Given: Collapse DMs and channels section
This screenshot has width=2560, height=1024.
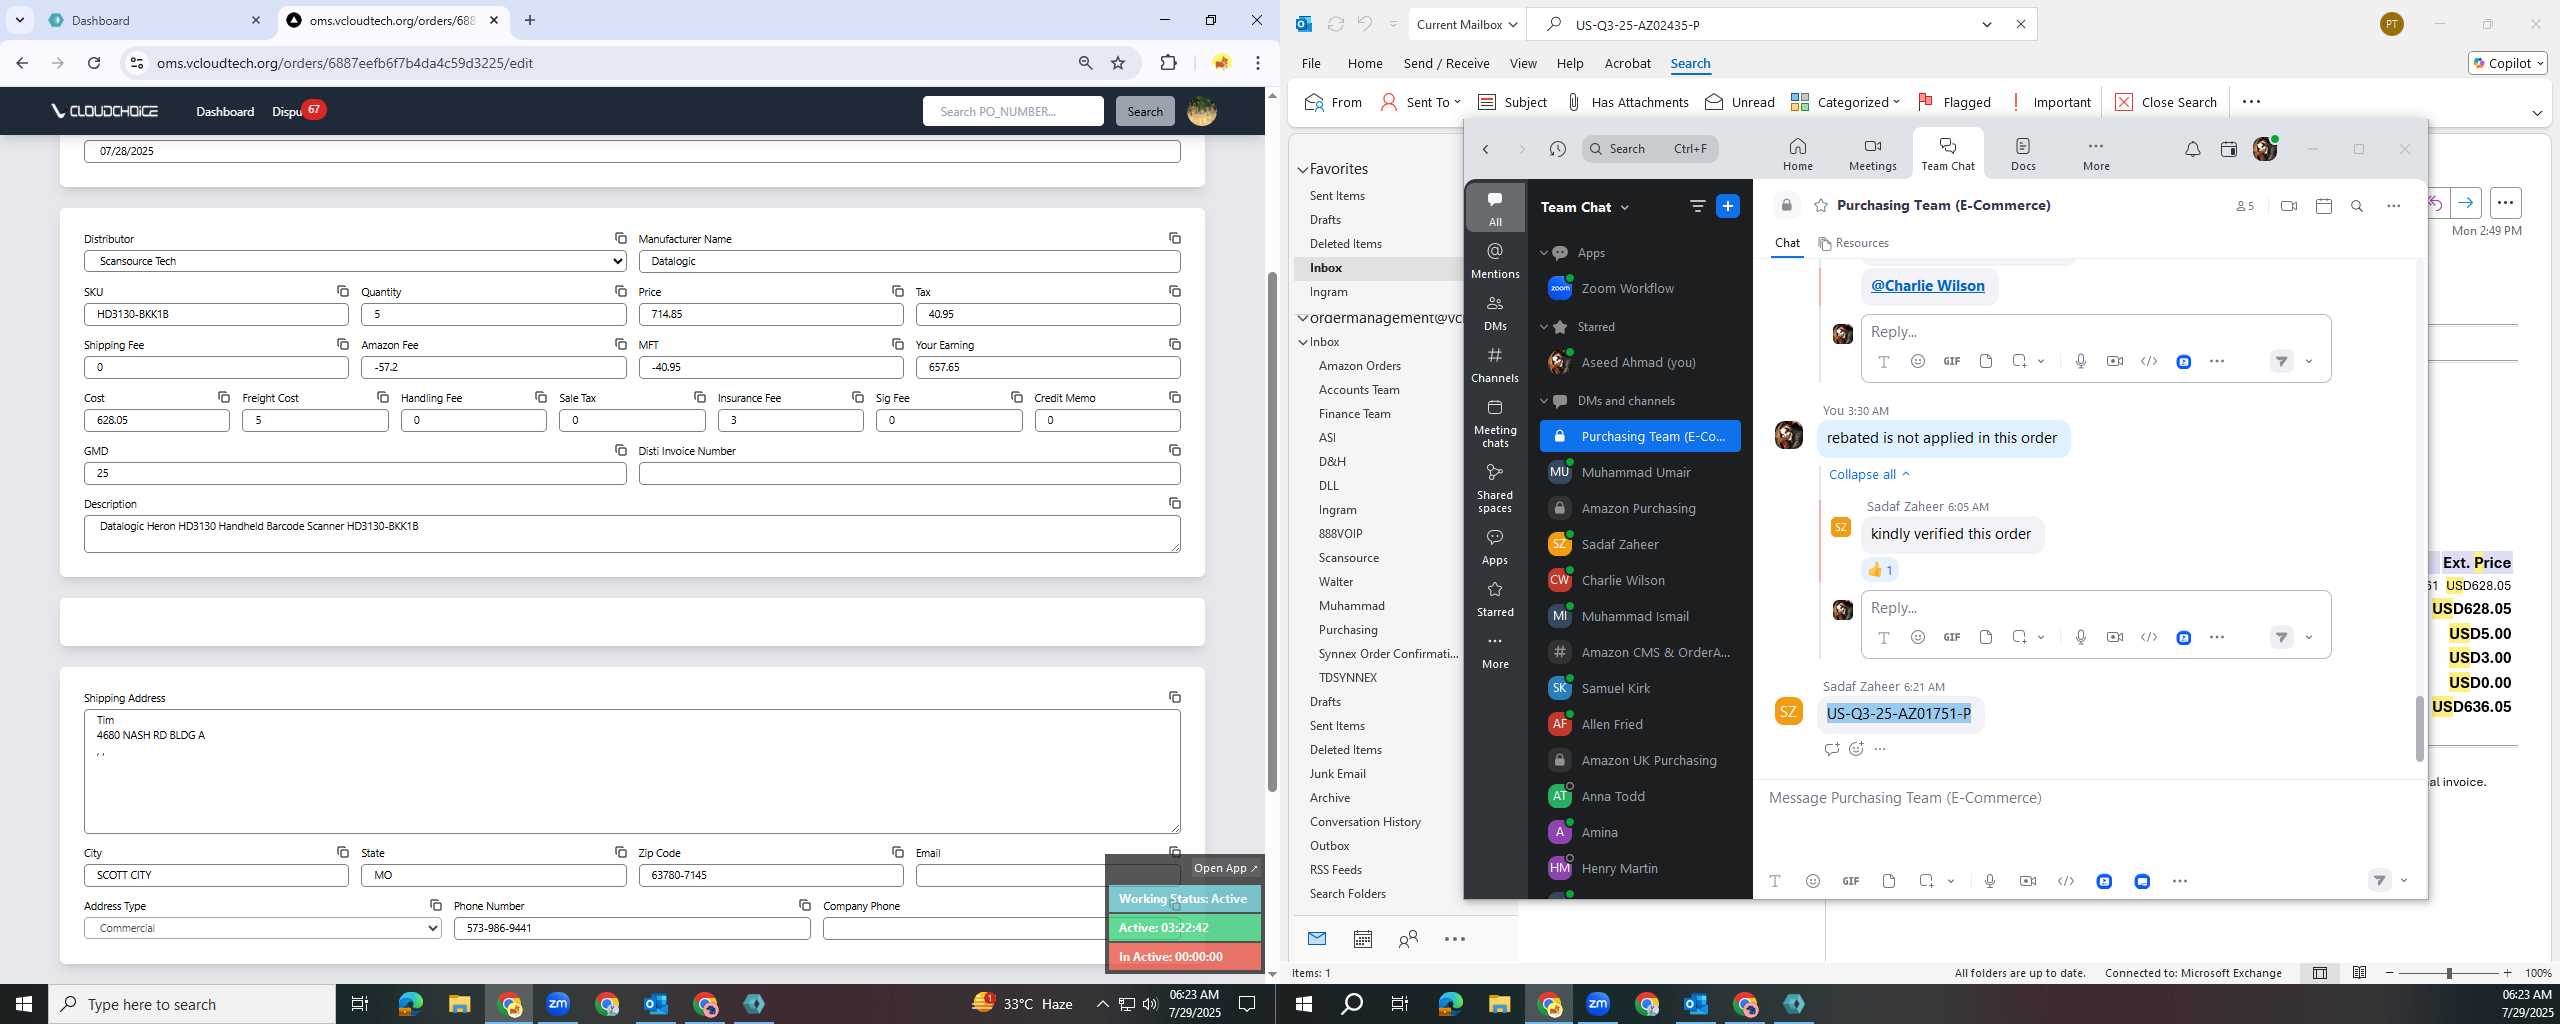Looking at the screenshot, I should point(1544,401).
